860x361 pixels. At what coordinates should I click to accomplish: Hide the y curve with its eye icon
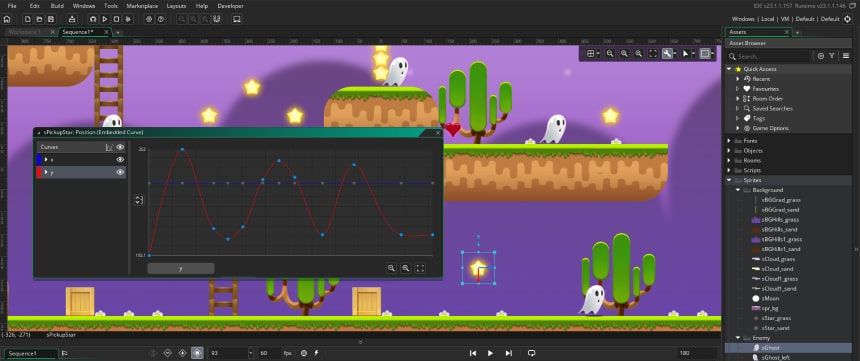(120, 172)
